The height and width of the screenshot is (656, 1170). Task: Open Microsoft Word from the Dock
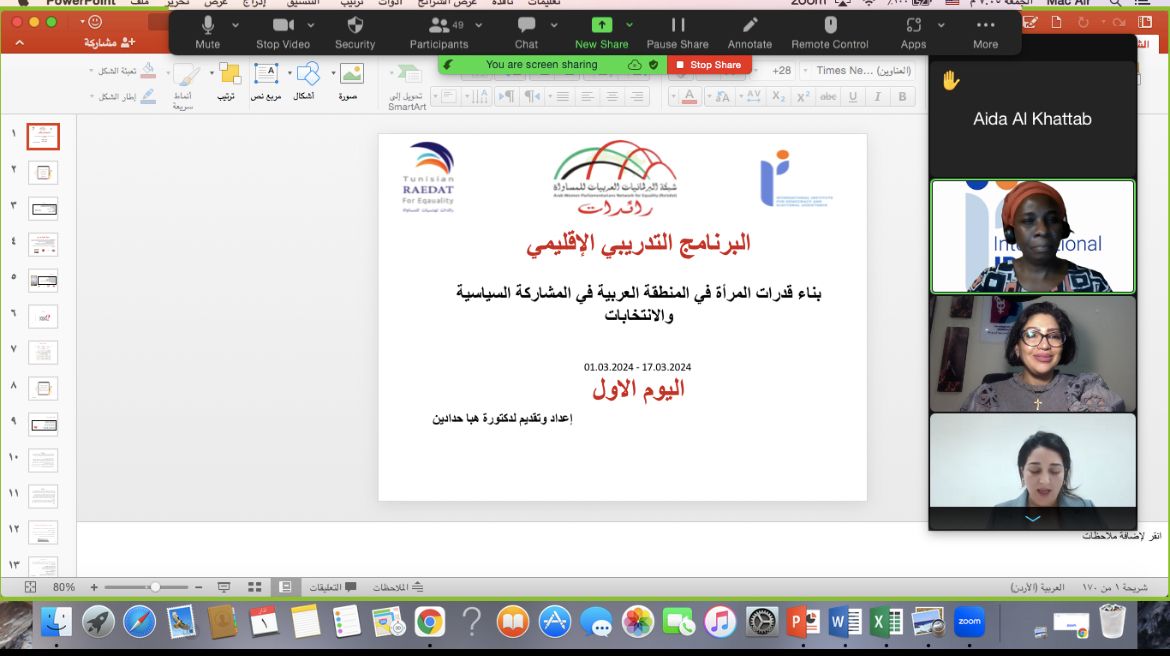pos(845,621)
